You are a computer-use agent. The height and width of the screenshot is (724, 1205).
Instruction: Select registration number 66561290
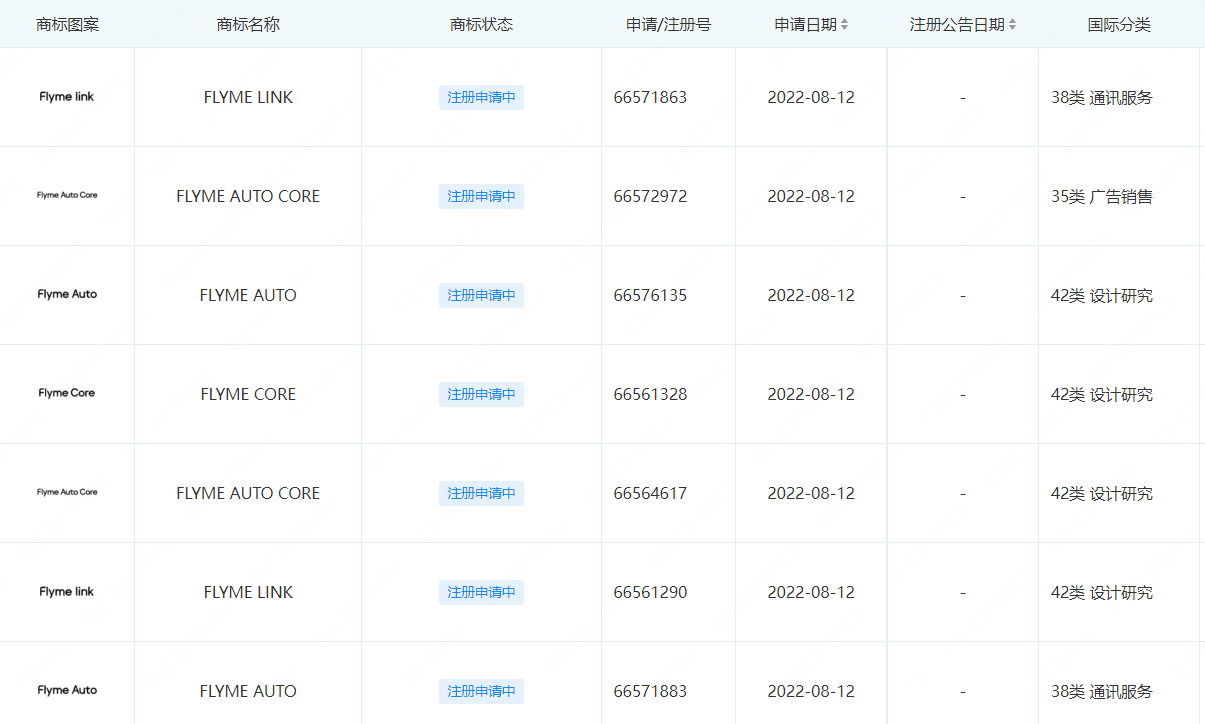650,593
